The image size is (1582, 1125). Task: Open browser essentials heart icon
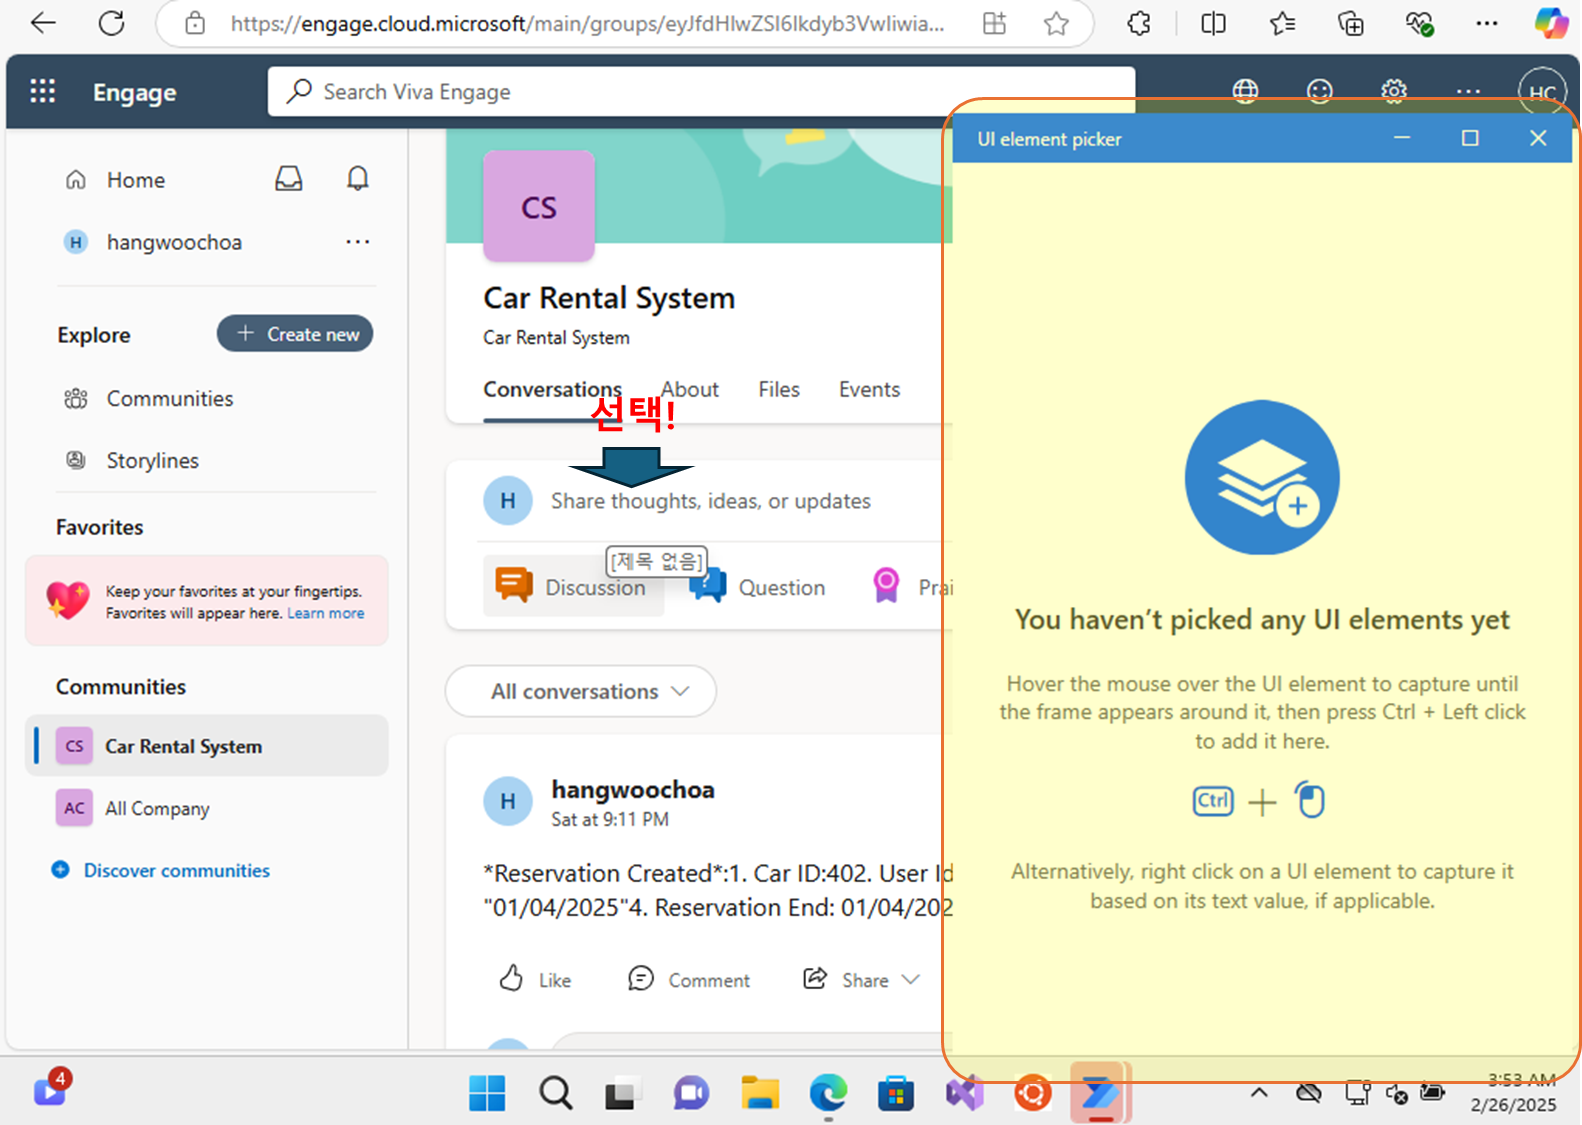pyautogui.click(x=1419, y=23)
